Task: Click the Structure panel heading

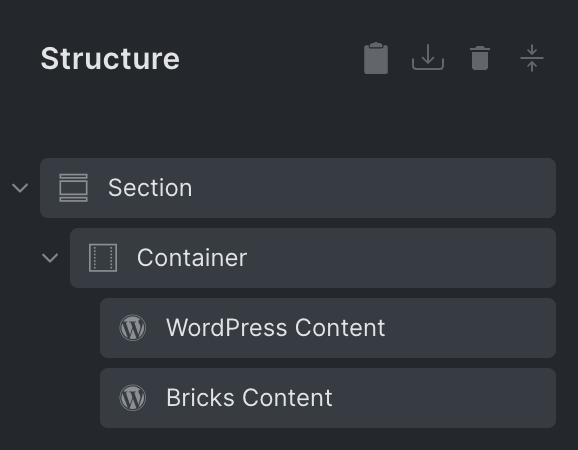Action: (x=110, y=58)
